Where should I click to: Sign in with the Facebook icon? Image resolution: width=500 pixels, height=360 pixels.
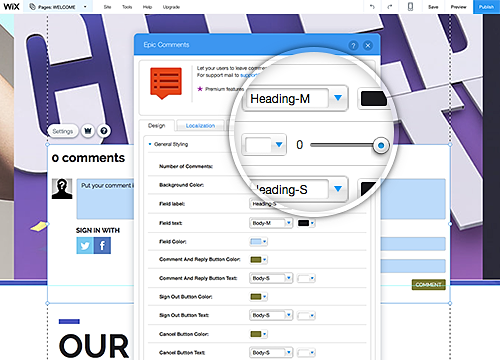coord(102,246)
